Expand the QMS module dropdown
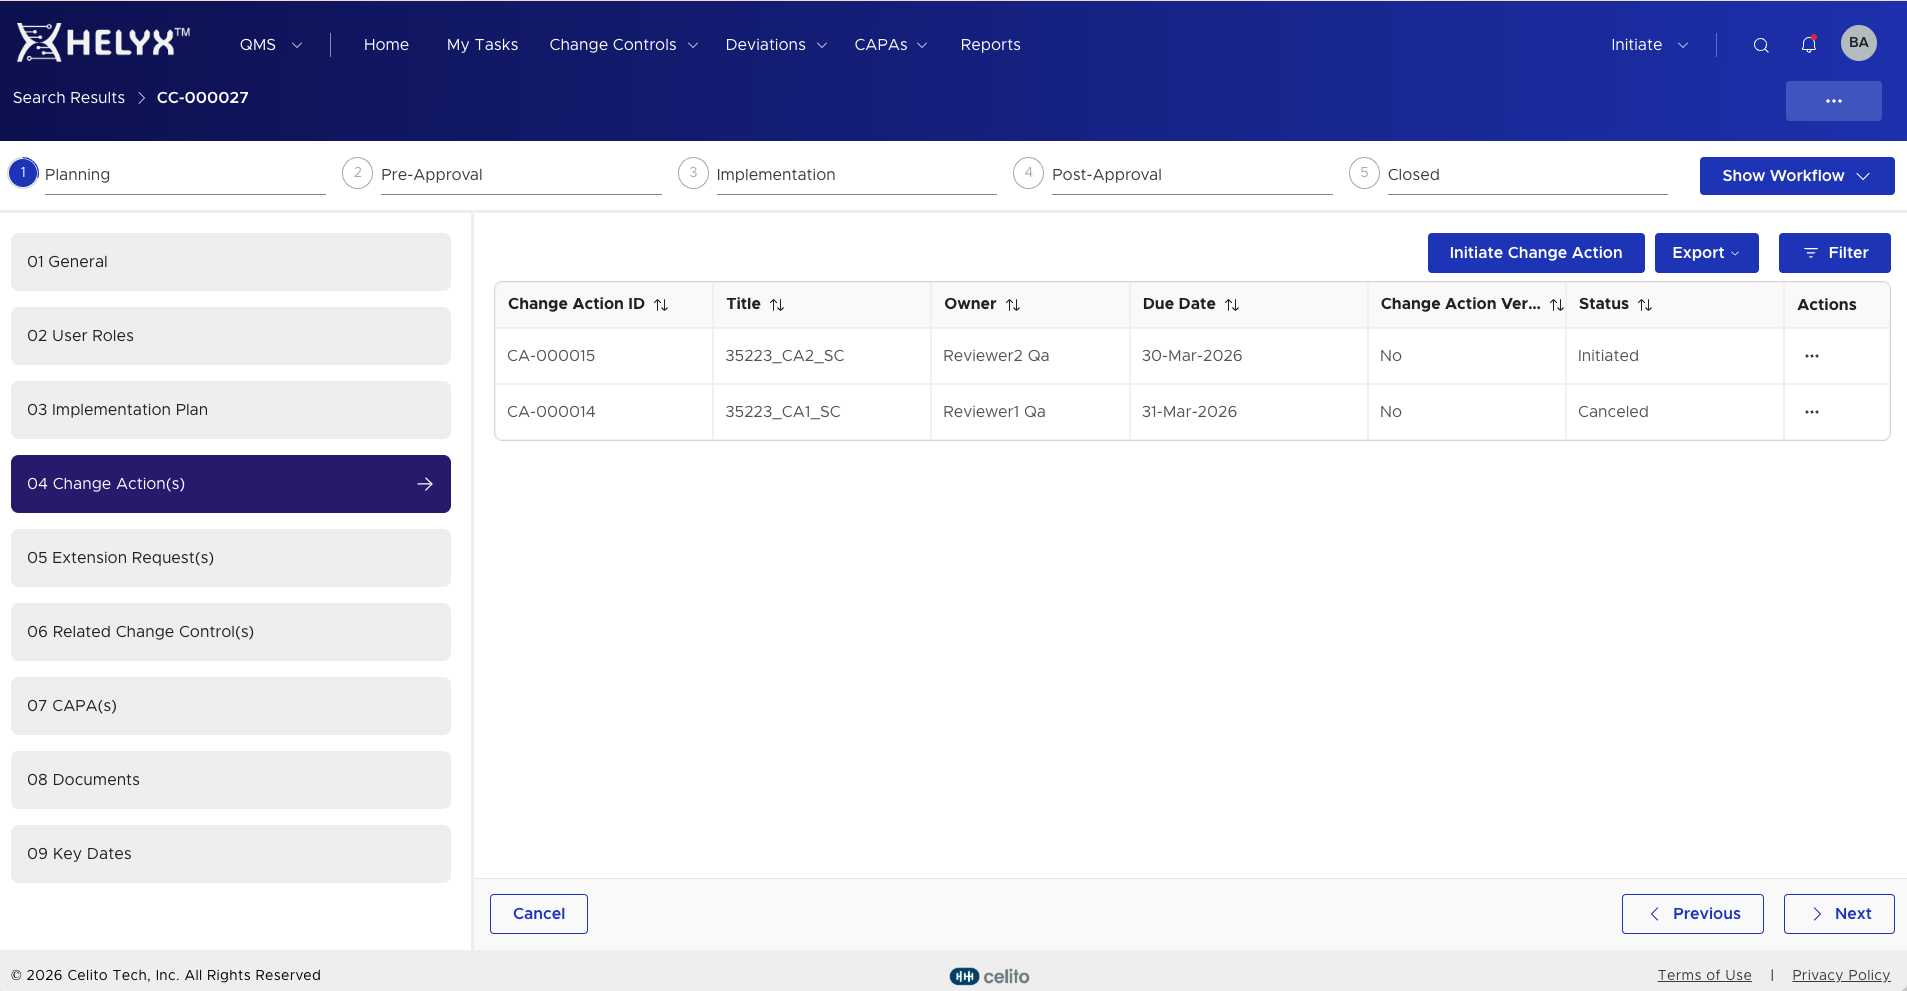Viewport: 1907px width, 991px height. tap(270, 45)
